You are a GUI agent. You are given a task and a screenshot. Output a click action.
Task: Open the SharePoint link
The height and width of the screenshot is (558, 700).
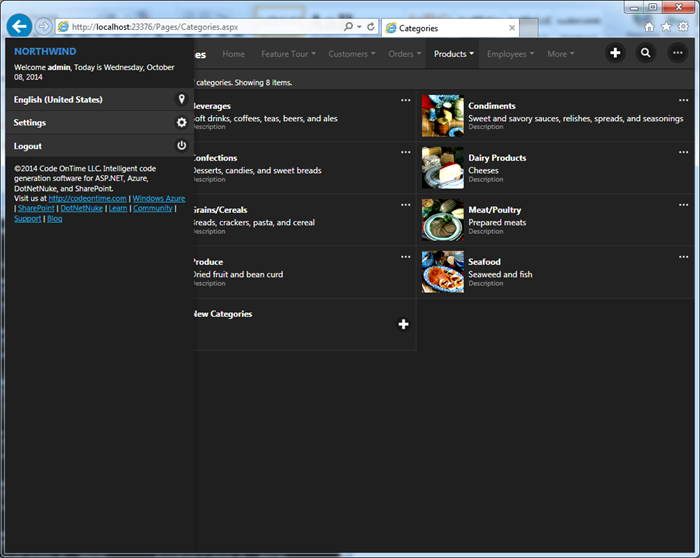tap(36, 208)
